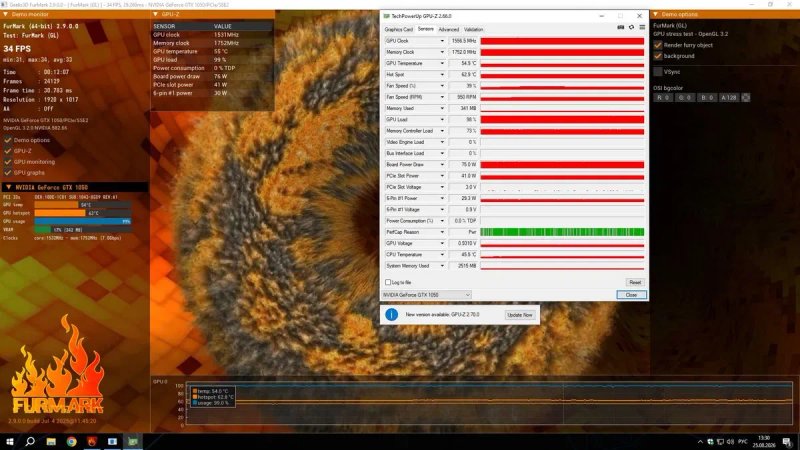
Task: Switch to GPU-Z green taskbar icon
Action: [x=133, y=442]
